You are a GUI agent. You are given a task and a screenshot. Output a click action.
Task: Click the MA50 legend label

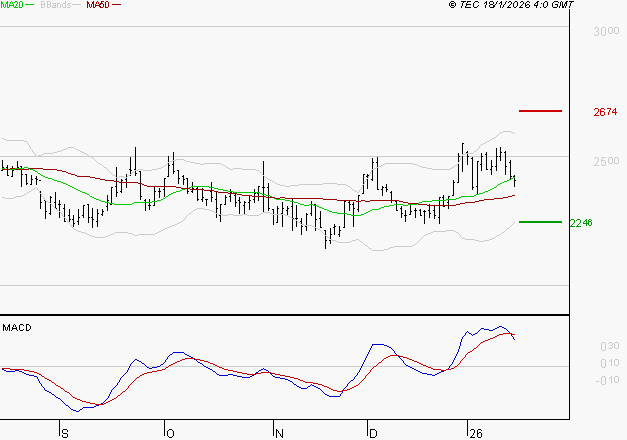coord(98,4)
